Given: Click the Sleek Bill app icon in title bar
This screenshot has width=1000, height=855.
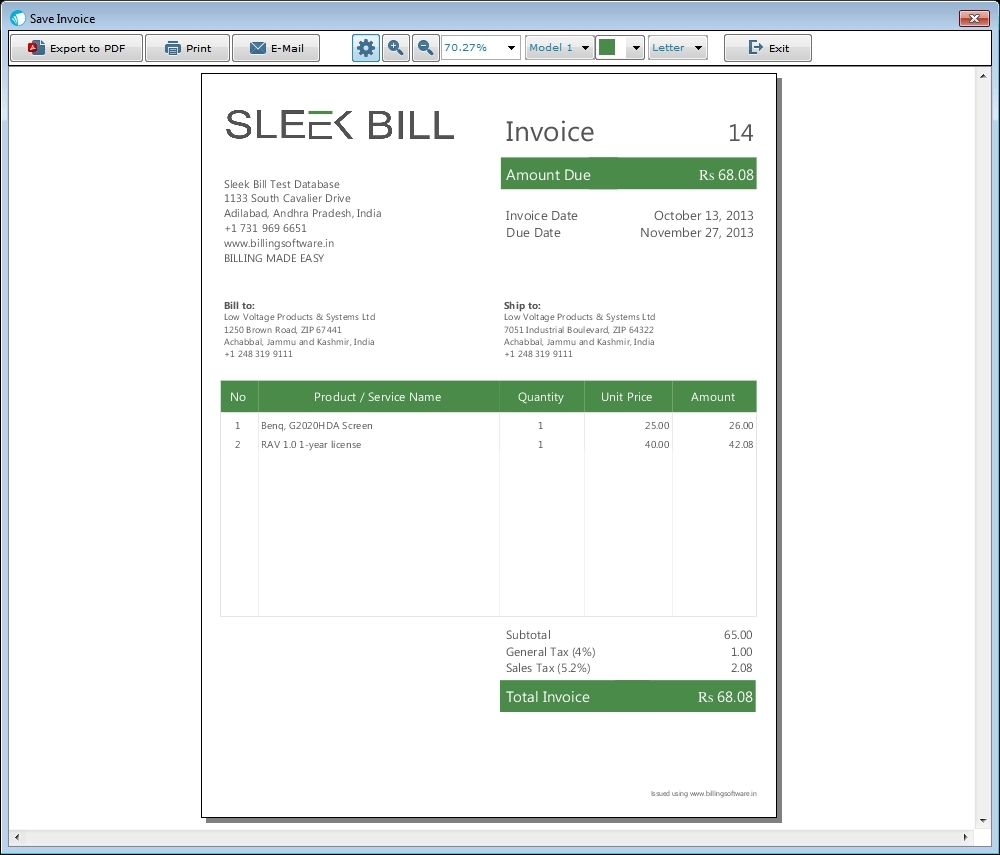Looking at the screenshot, I should (x=18, y=18).
